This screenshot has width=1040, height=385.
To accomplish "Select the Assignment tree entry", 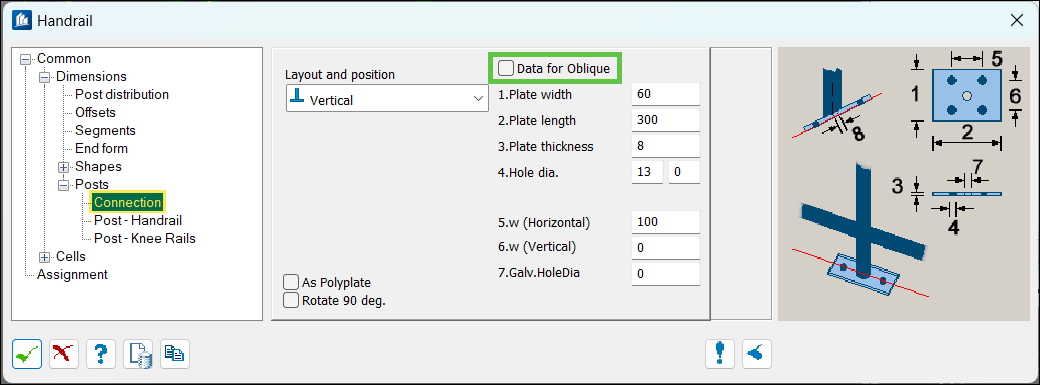I will click(72, 274).
